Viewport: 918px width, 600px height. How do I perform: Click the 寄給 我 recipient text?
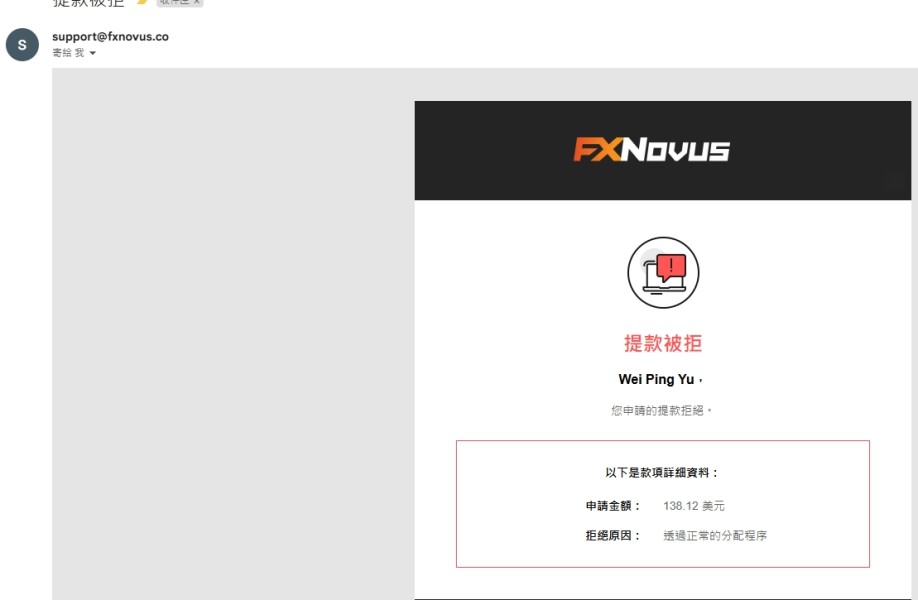point(68,53)
